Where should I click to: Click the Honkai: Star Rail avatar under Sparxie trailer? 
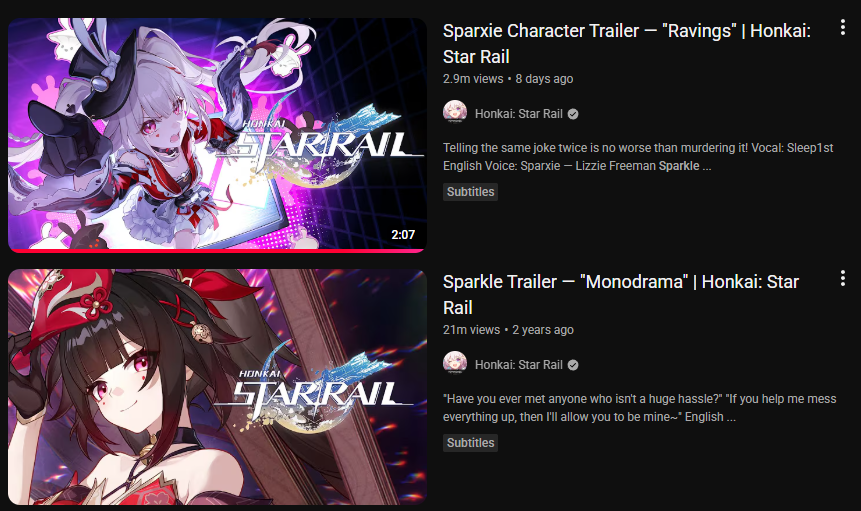pos(455,112)
